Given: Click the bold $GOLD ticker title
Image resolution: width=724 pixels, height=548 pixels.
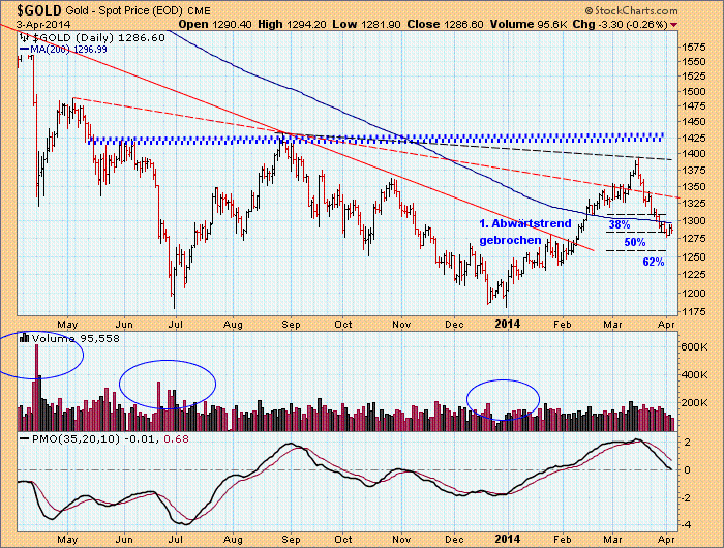Looking at the screenshot, I should (30, 9).
